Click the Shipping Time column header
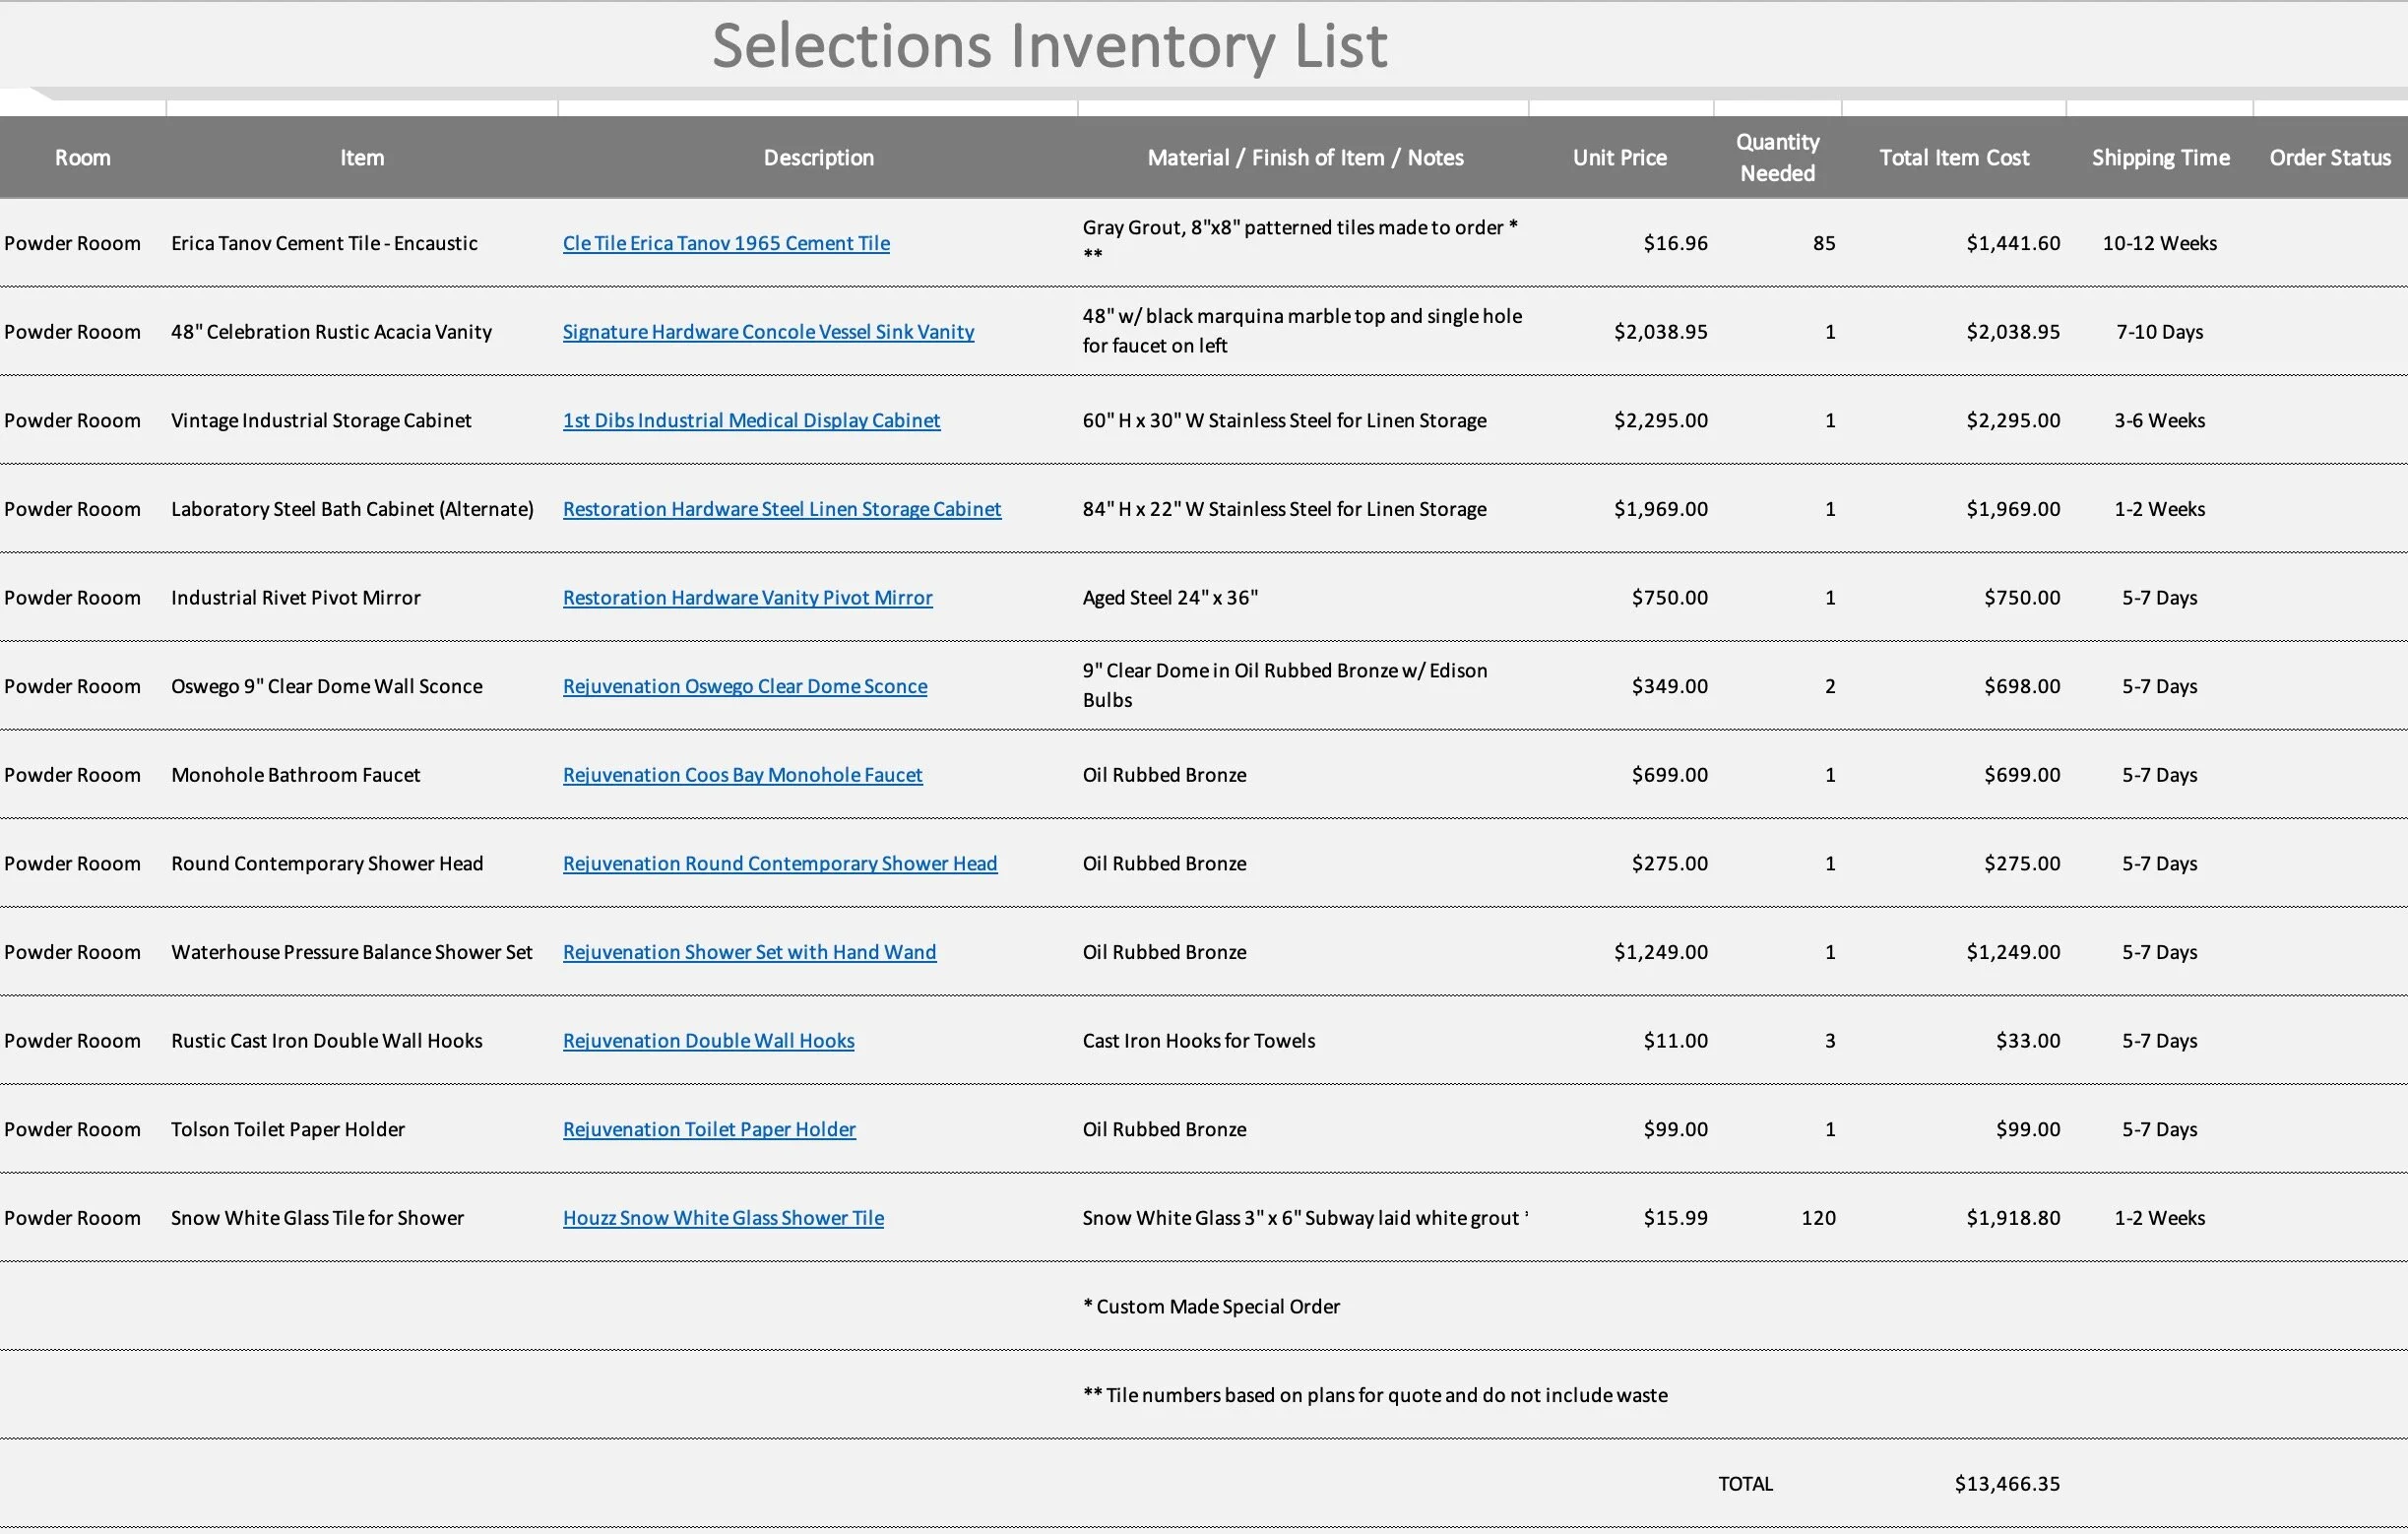Screen dimensions: 2408x1534 tap(2160, 158)
